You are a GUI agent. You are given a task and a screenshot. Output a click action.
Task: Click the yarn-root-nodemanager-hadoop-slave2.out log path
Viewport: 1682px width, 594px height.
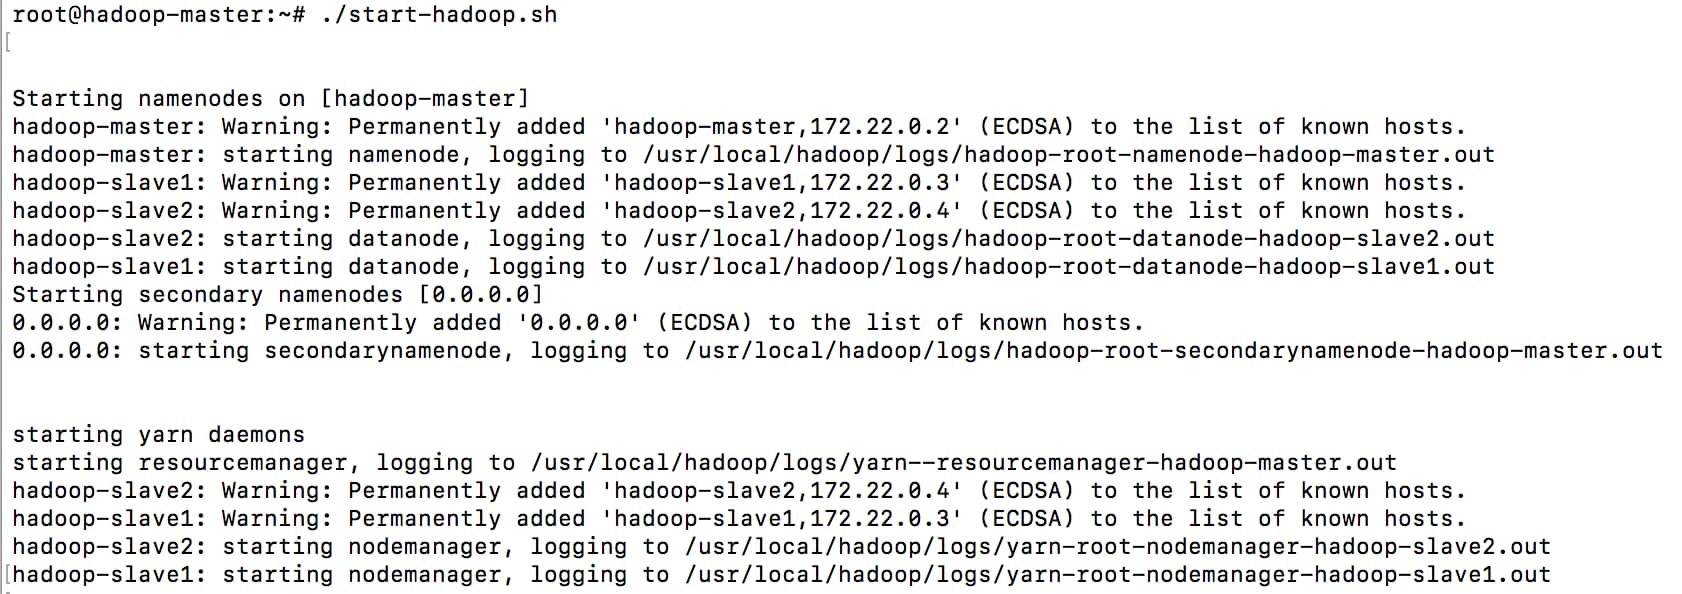tap(1117, 547)
